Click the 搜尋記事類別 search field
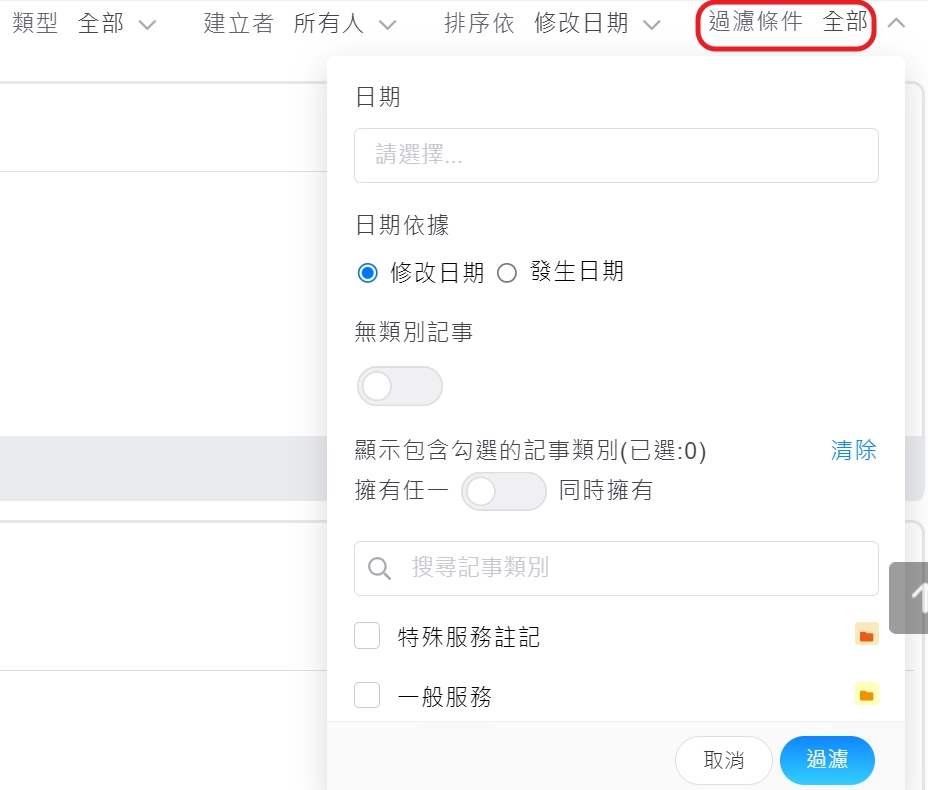This screenshot has width=928, height=790. pyautogui.click(x=630, y=569)
